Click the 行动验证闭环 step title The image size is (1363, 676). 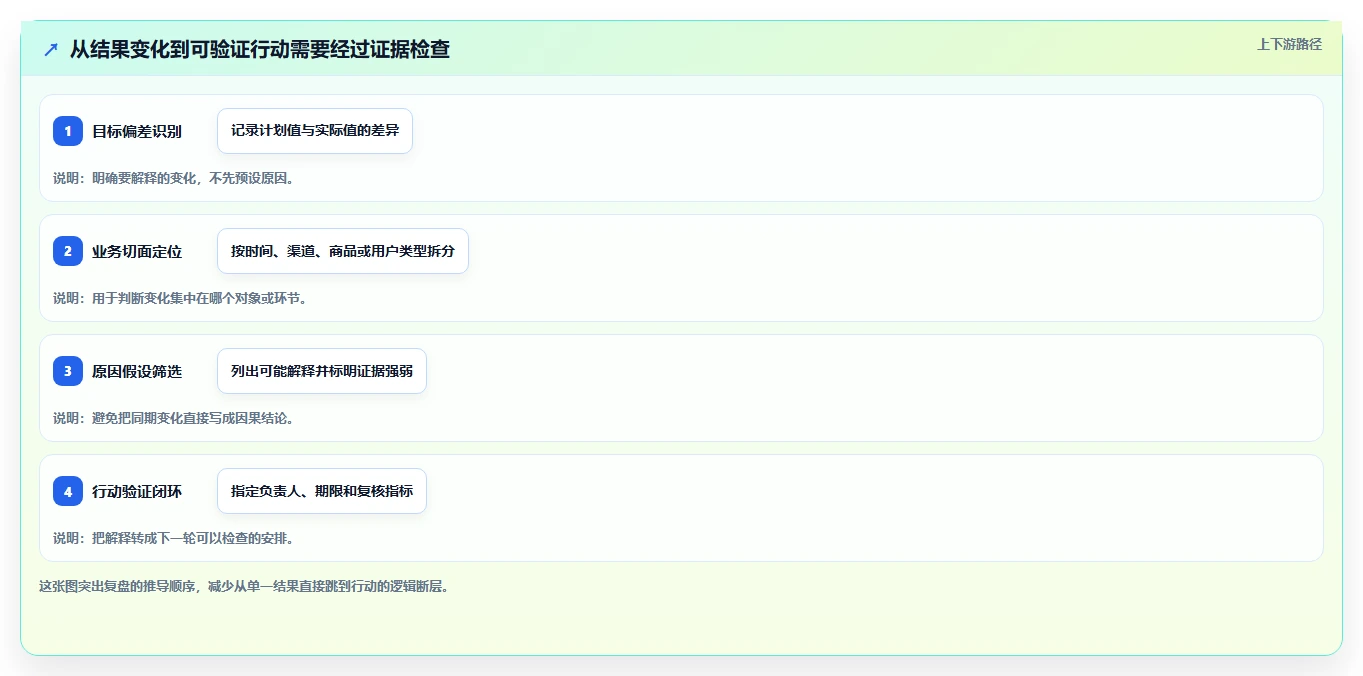[x=137, y=491]
